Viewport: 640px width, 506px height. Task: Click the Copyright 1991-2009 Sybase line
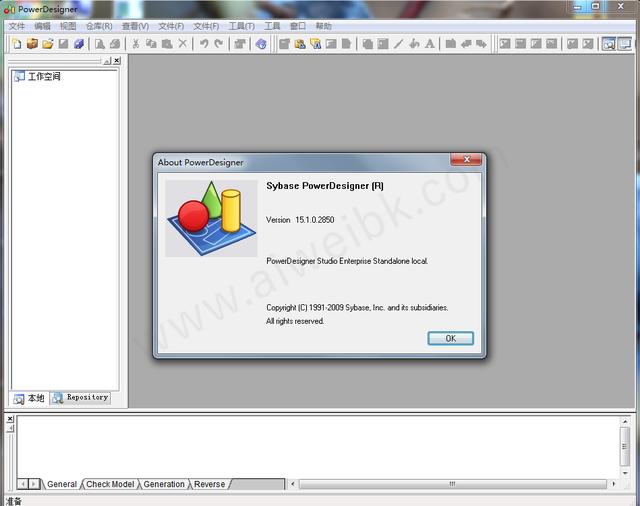tap(357, 307)
